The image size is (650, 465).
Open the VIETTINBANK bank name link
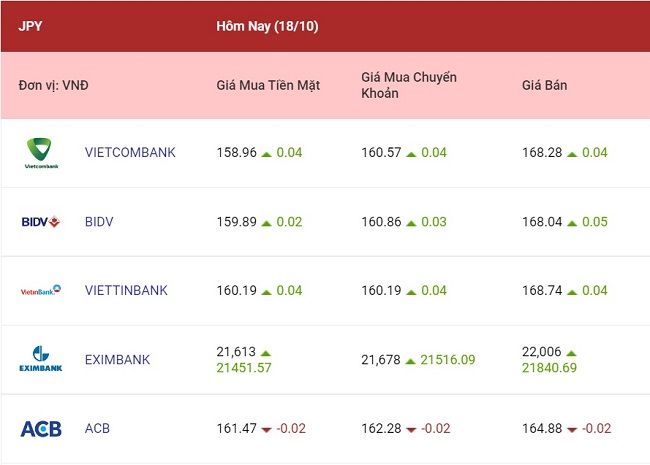coord(126,290)
